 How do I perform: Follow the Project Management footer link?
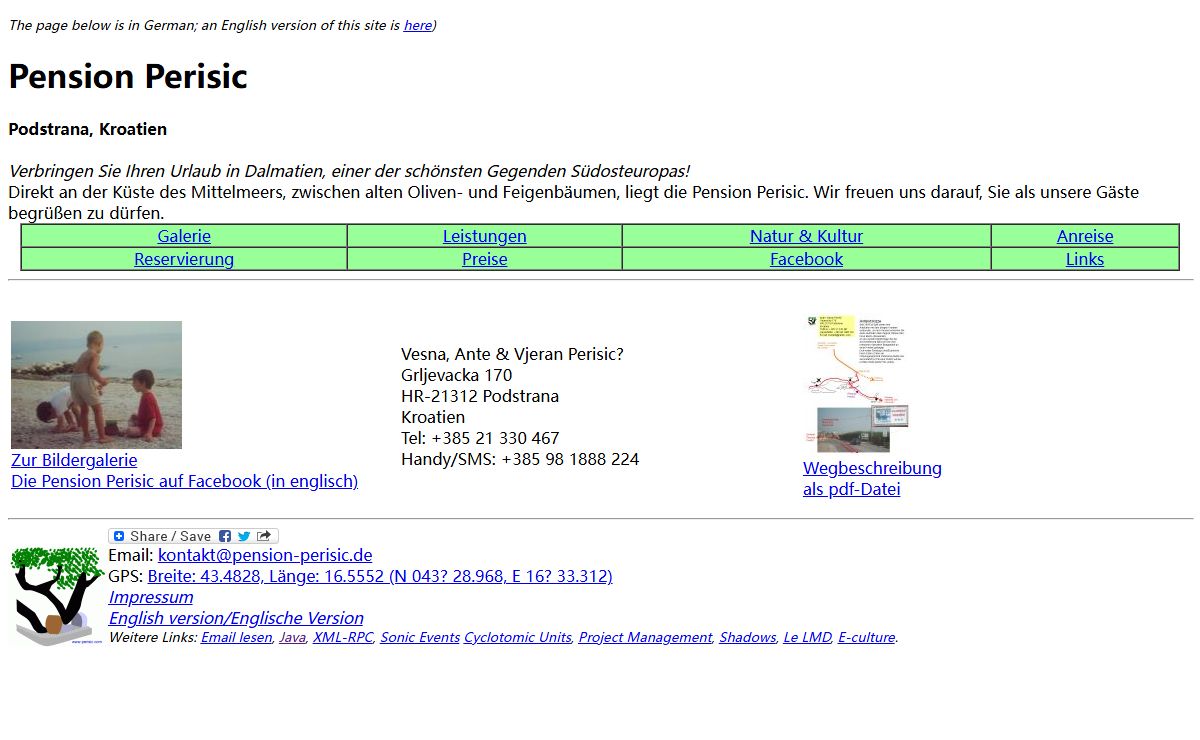(x=645, y=637)
